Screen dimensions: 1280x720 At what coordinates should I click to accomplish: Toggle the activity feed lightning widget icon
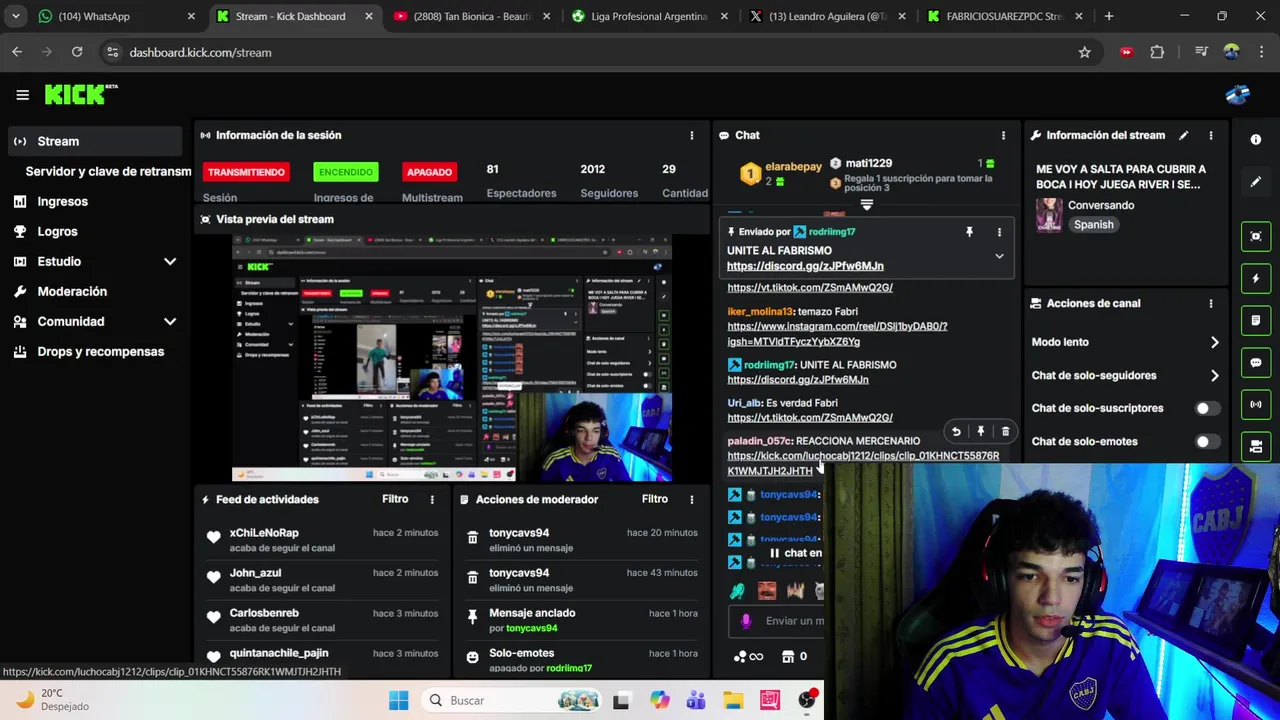(x=1256, y=278)
